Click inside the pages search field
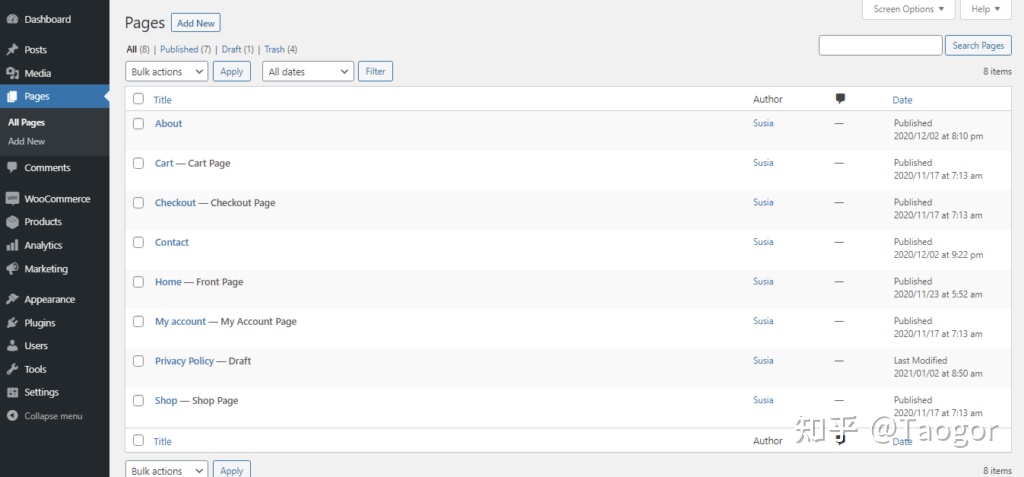 (x=880, y=45)
